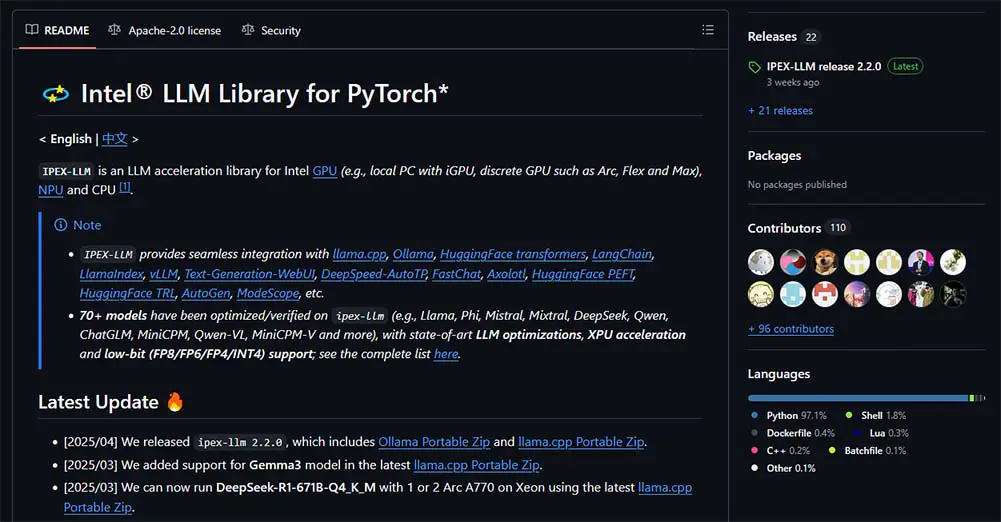Screen dimensions: 1001x522
Task: View the + 96 contributors link
Action: [x=791, y=329]
